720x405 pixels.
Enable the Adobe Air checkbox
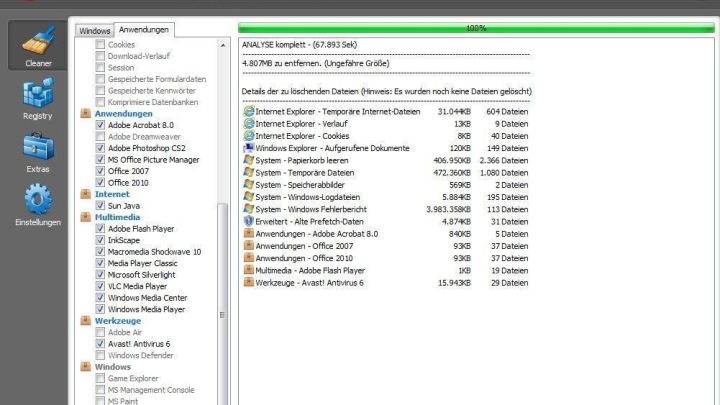(x=100, y=332)
